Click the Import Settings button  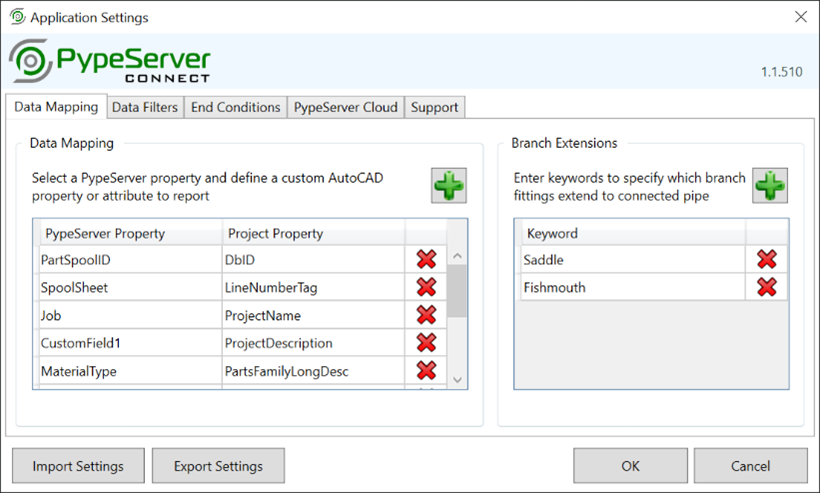pyautogui.click(x=78, y=466)
